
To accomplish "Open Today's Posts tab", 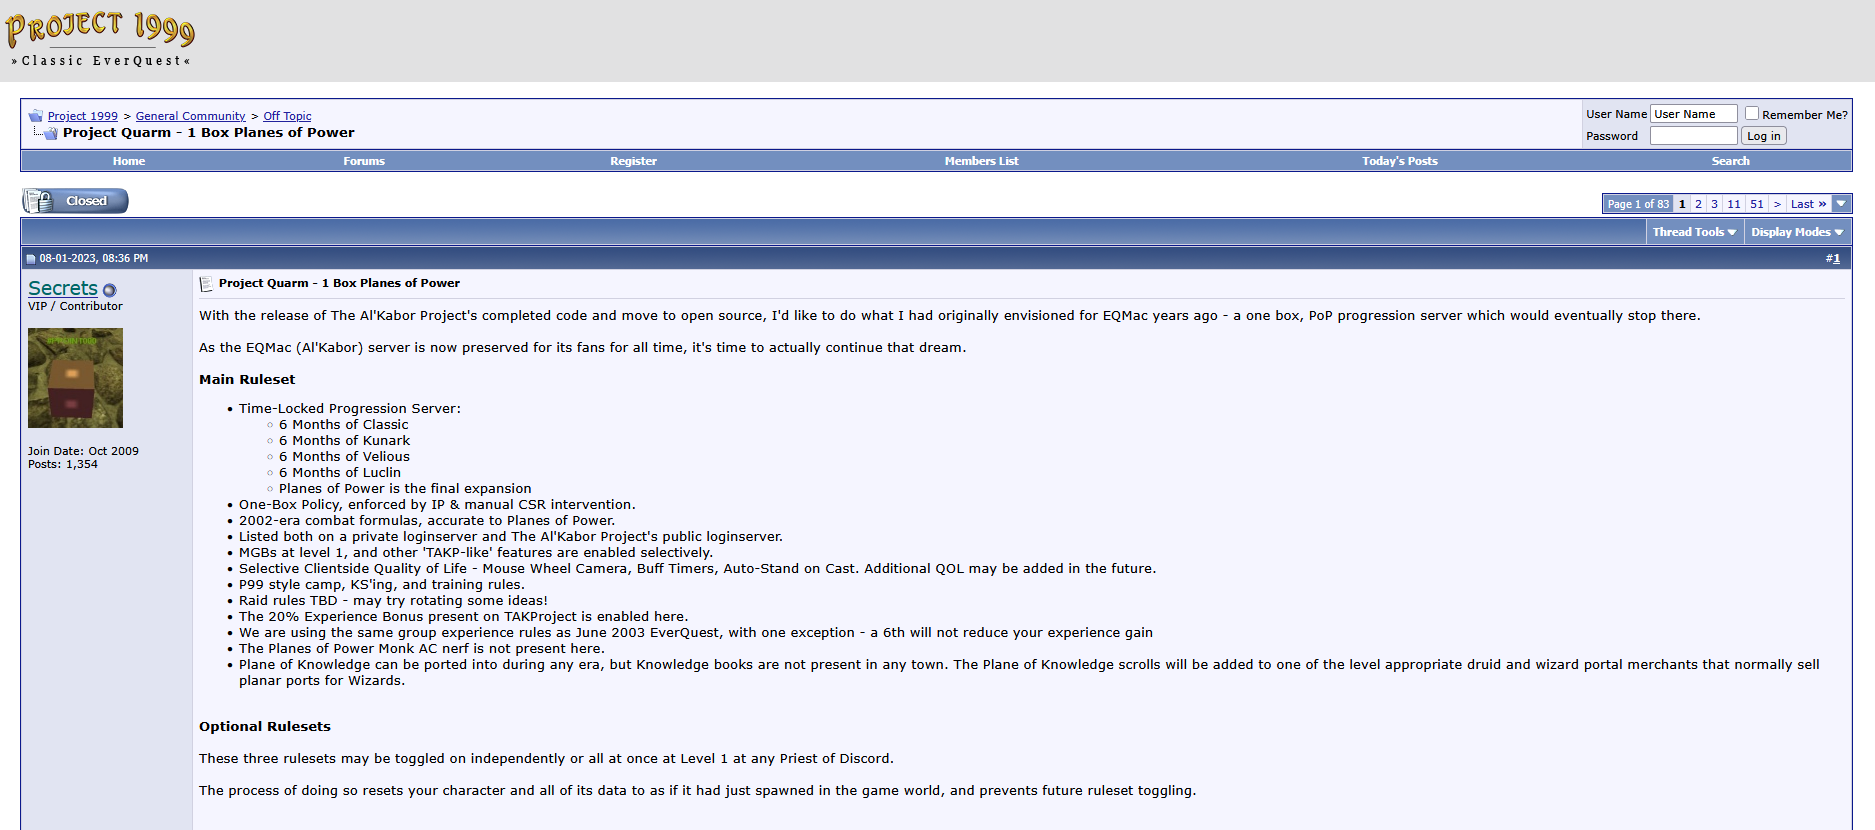I will [1400, 161].
